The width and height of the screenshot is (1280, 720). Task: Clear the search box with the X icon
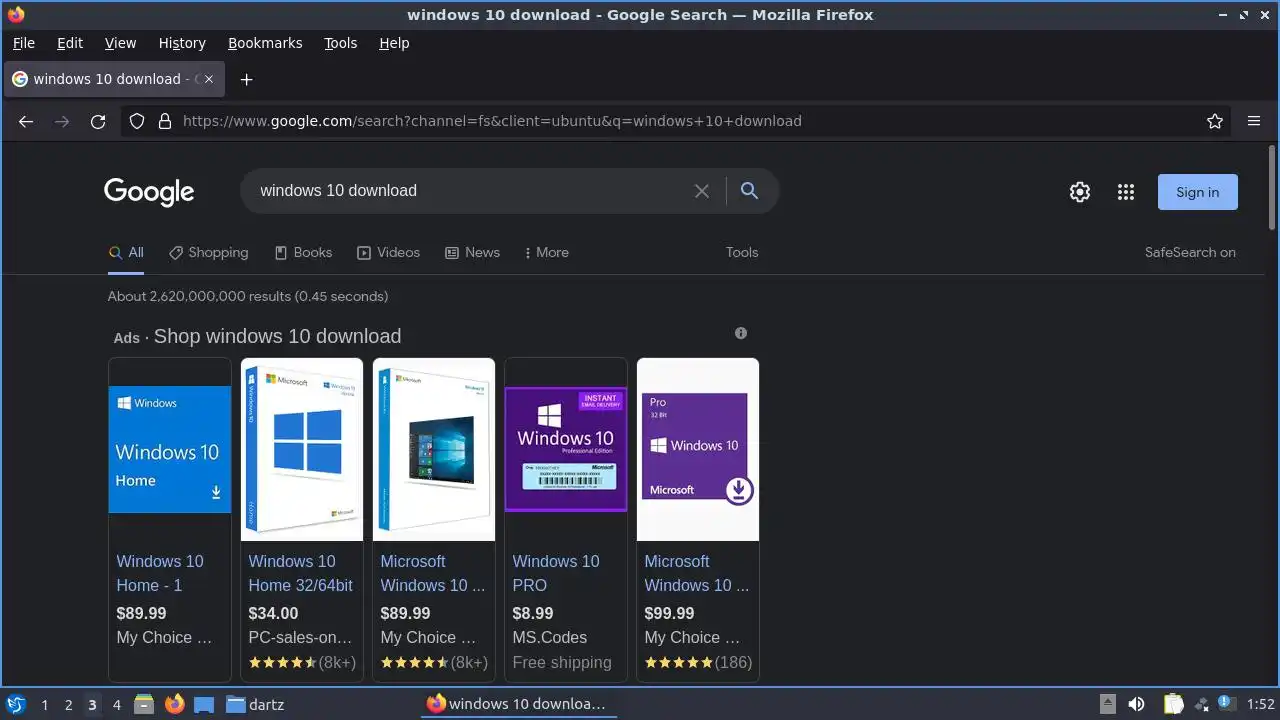coord(702,191)
